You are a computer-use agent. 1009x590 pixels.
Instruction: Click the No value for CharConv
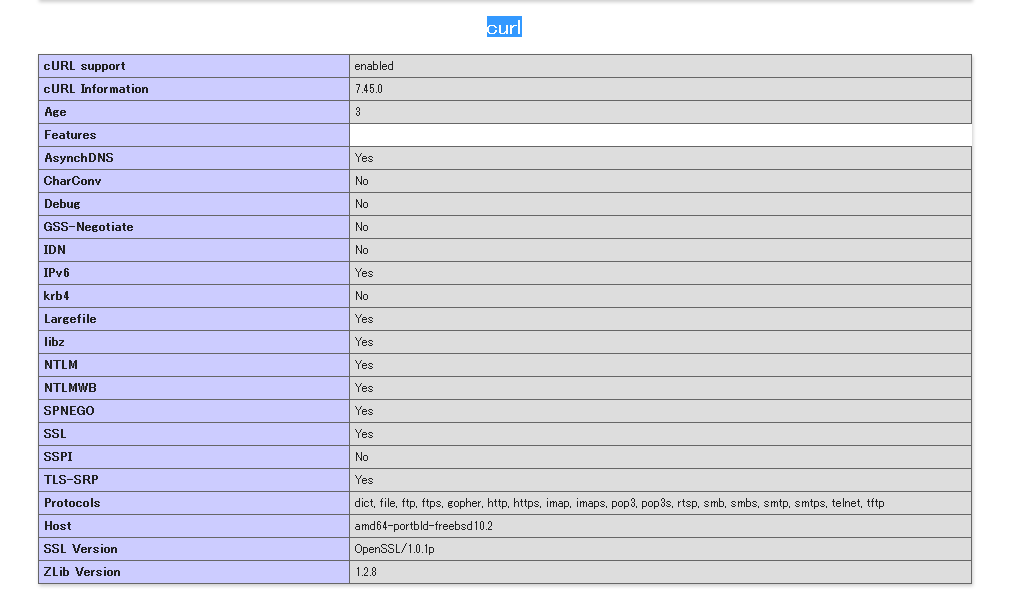pos(362,181)
